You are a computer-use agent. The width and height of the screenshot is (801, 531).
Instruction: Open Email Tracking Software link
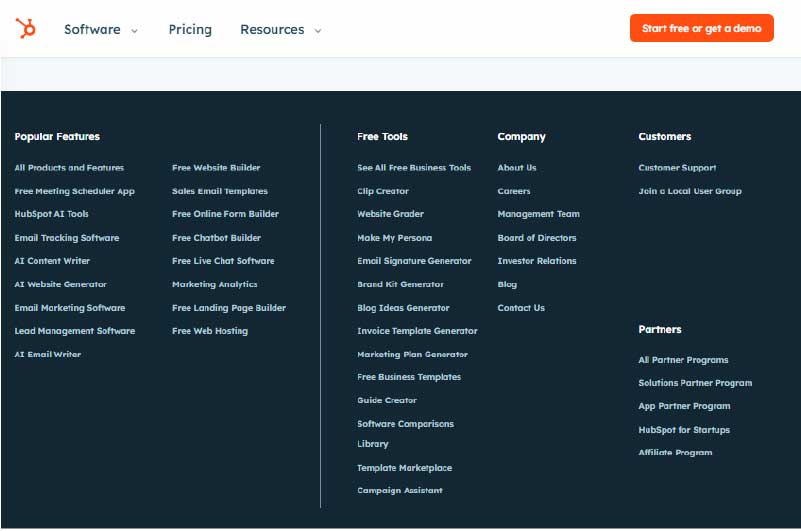(67, 238)
